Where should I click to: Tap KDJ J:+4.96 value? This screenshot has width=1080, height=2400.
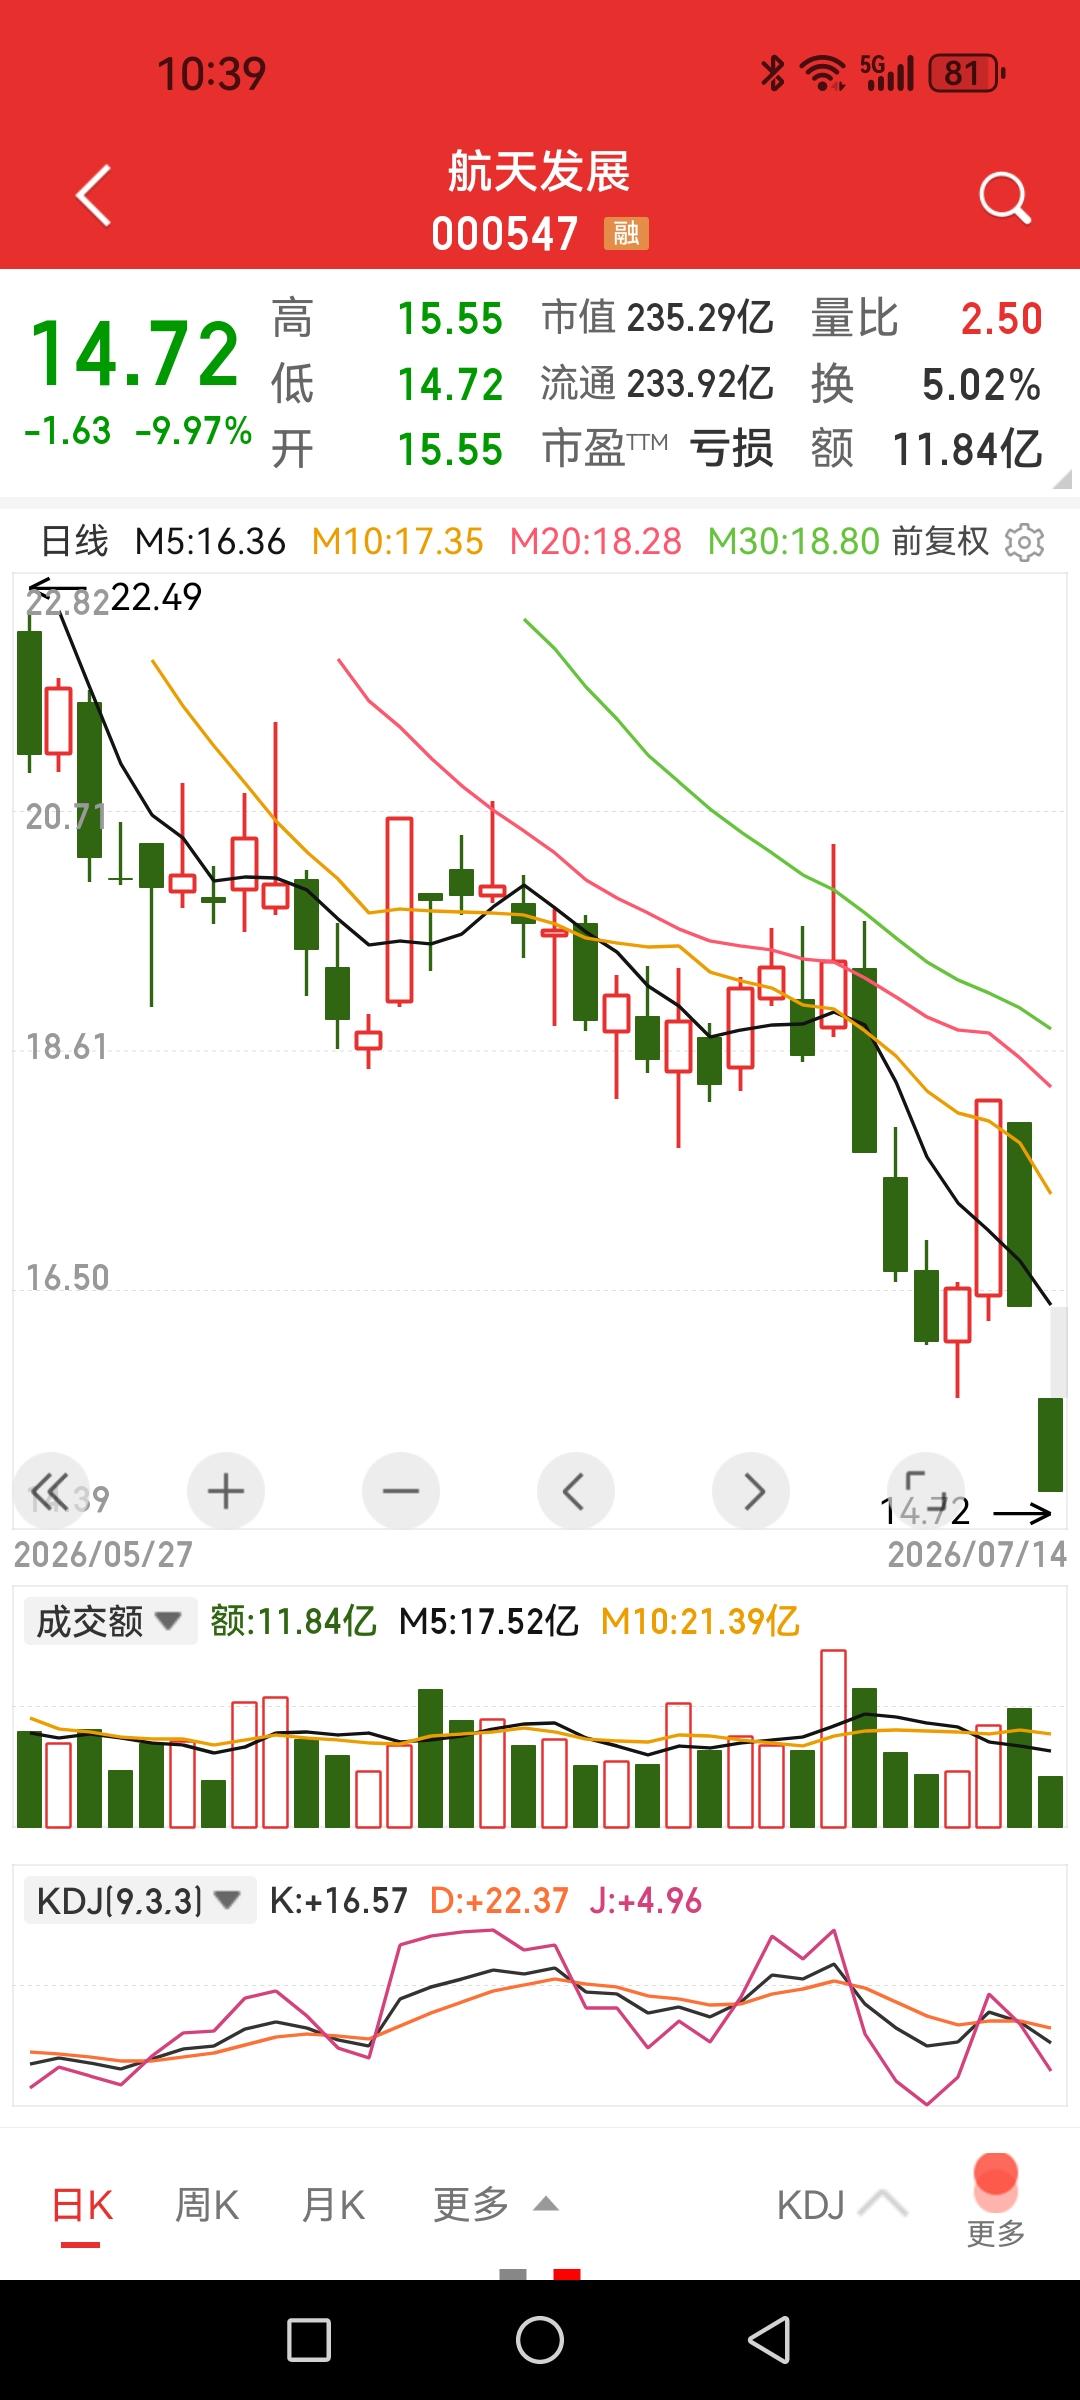click(646, 1901)
